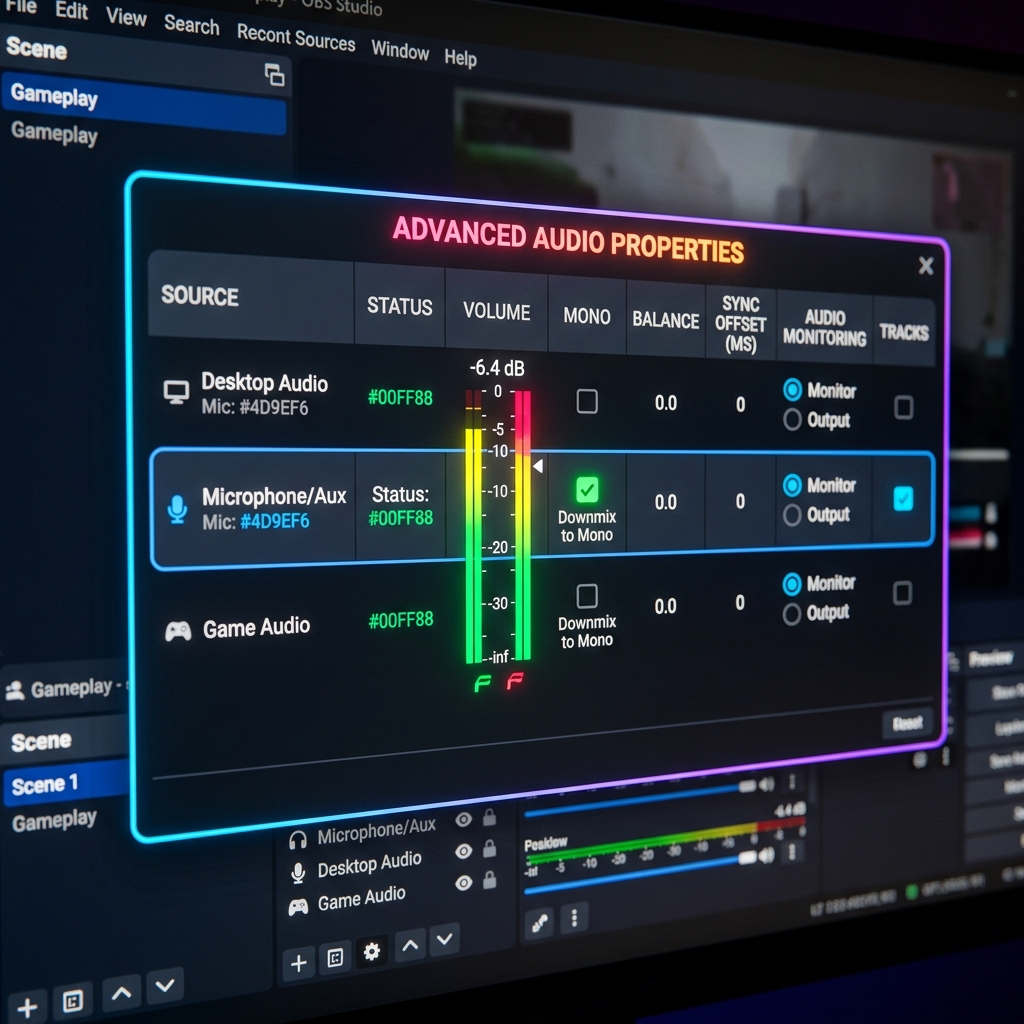Toggle visibility eye for Game Audio source
The image size is (1024, 1024).
(x=464, y=883)
